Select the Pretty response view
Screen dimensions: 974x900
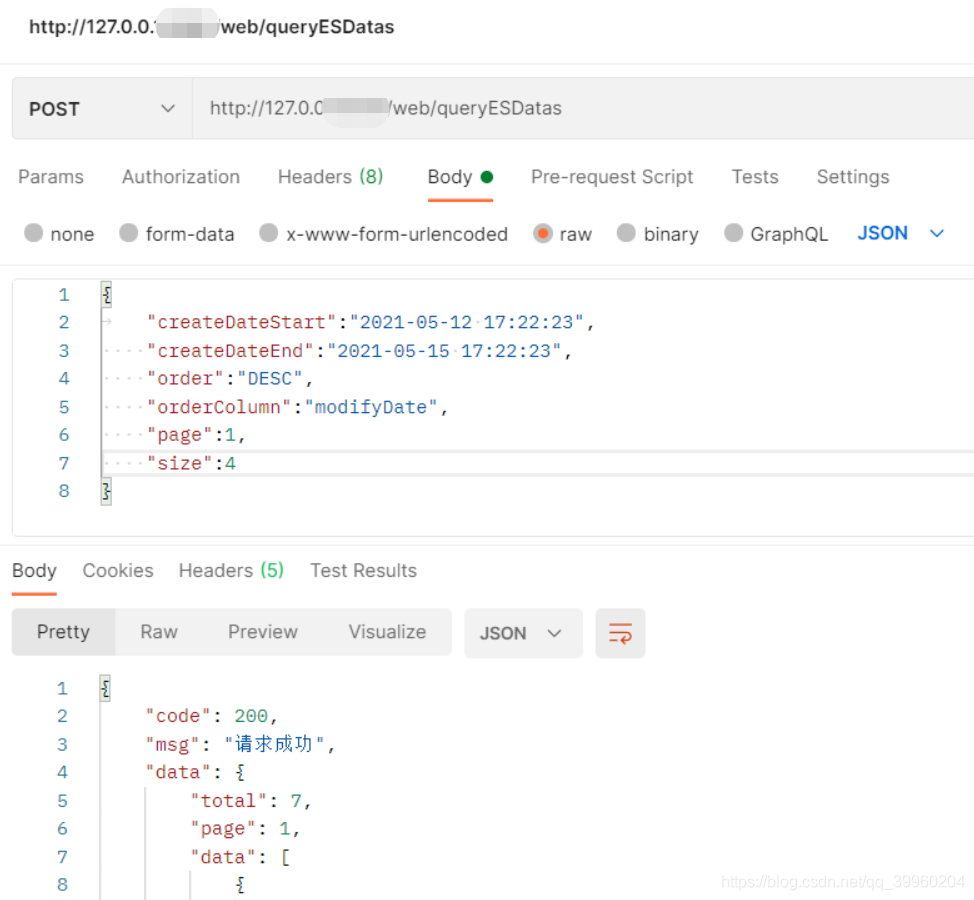tap(63, 632)
